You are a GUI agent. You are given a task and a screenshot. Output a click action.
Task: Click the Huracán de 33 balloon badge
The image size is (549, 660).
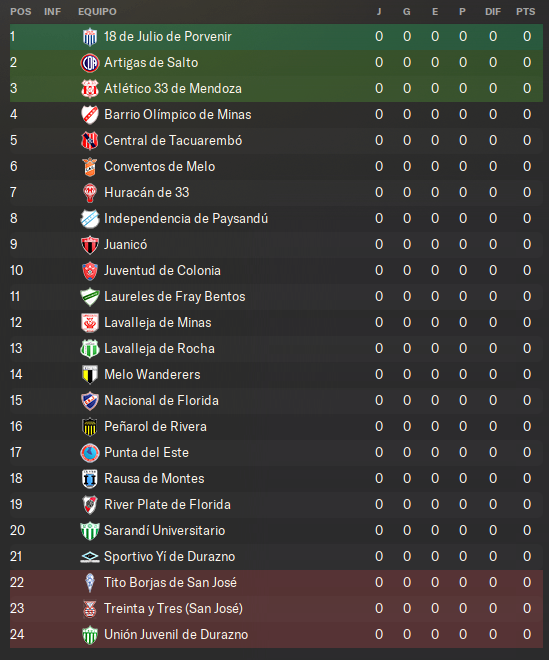tap(90, 193)
